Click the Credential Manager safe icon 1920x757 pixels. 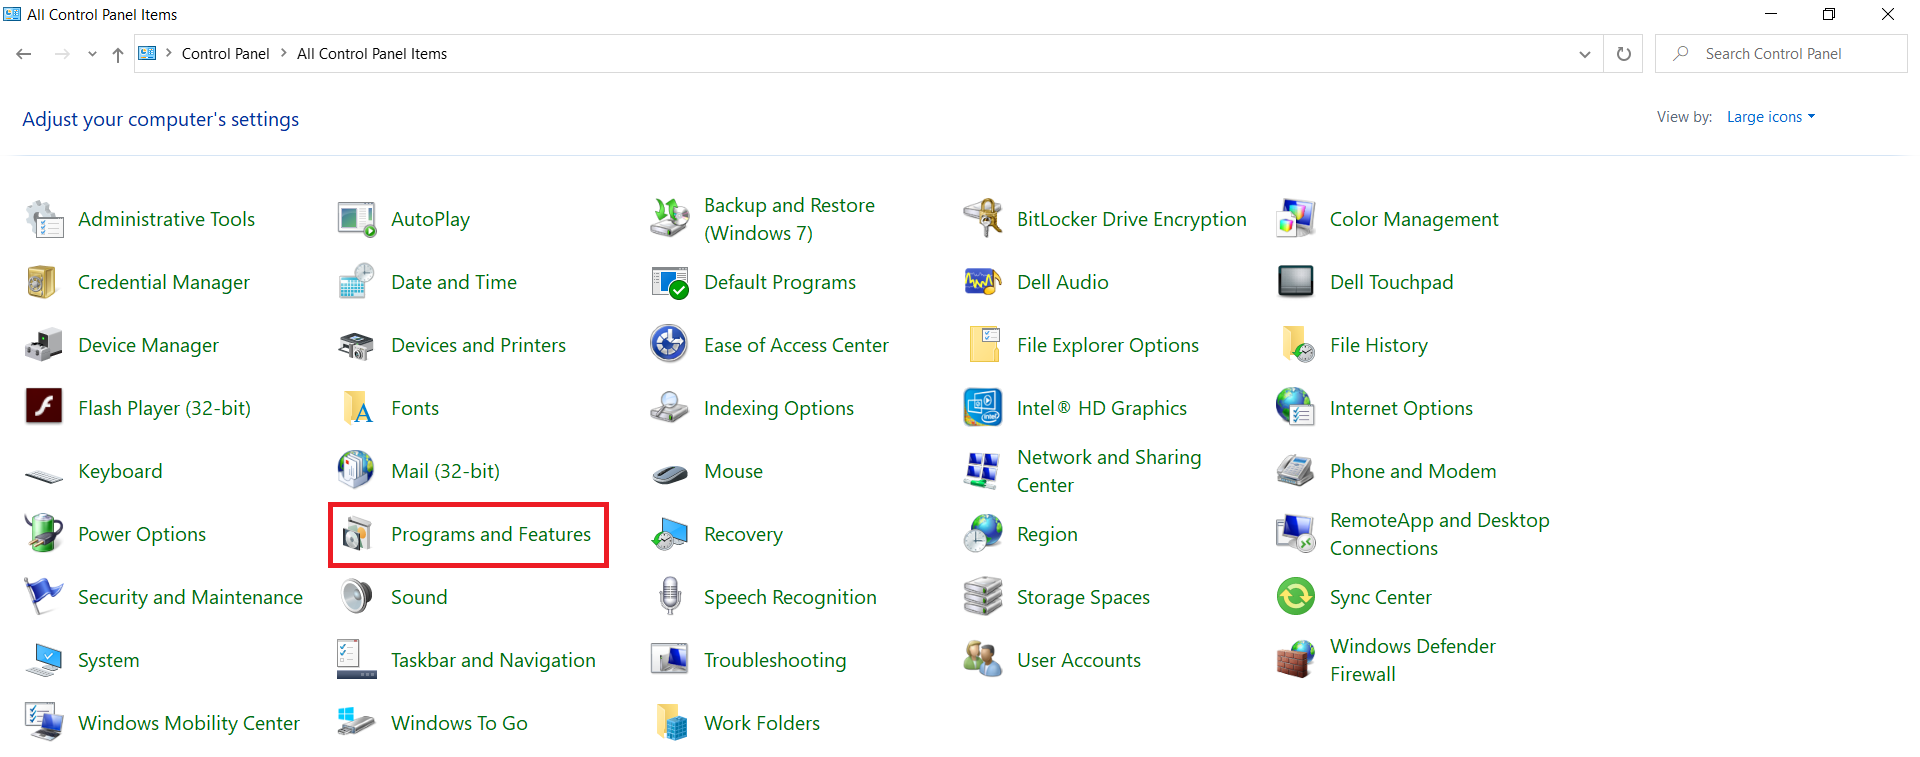point(44,282)
